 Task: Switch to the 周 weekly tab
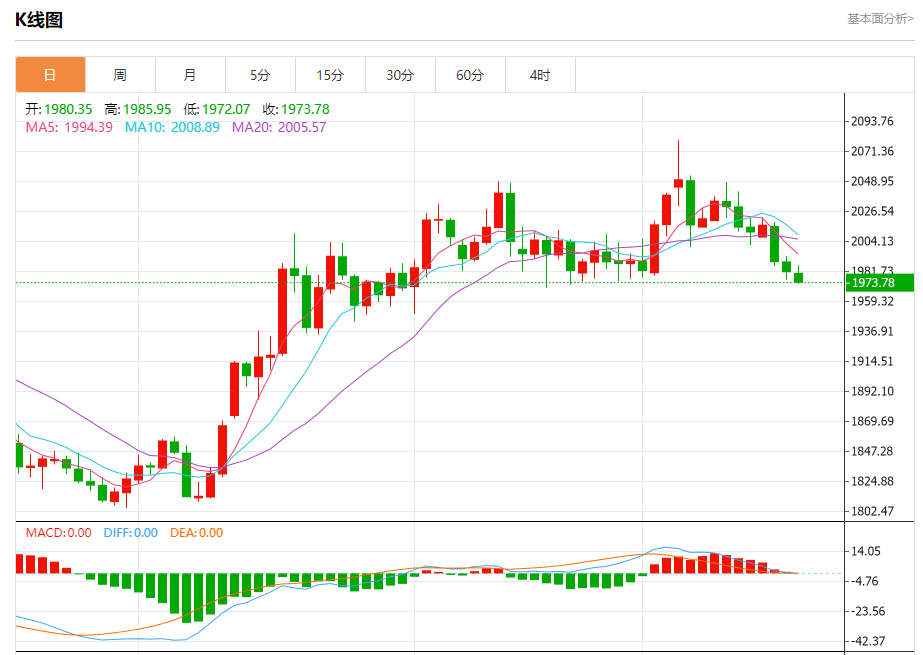click(120, 75)
